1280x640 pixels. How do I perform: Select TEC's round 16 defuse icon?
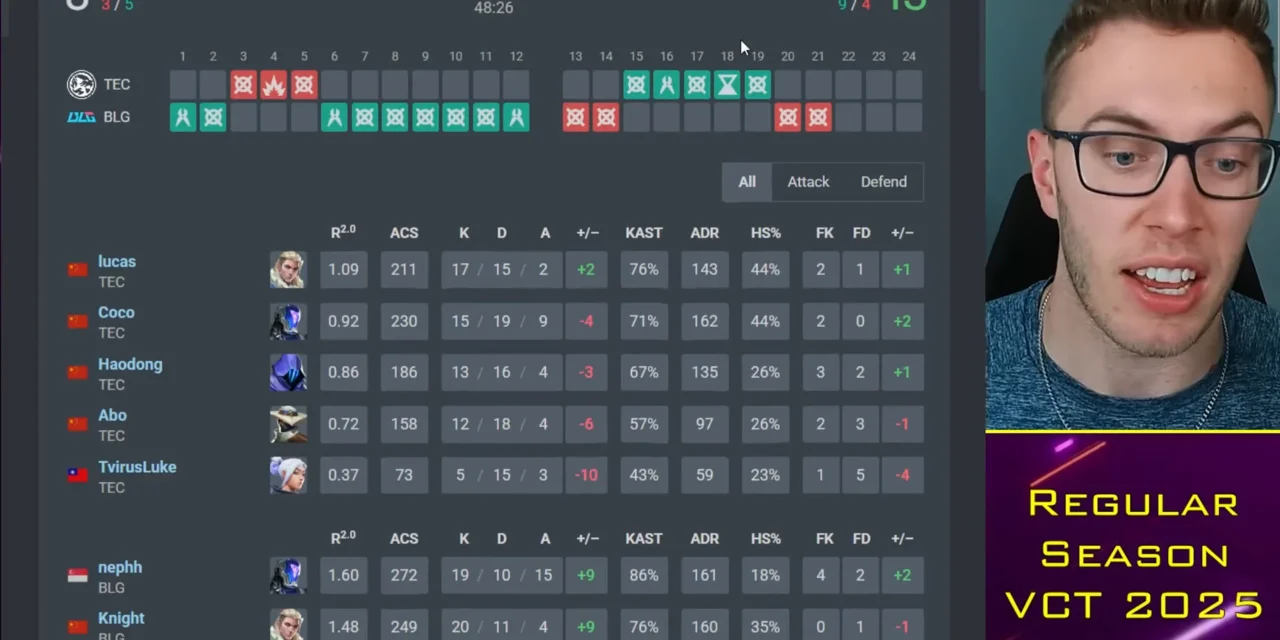(666, 85)
